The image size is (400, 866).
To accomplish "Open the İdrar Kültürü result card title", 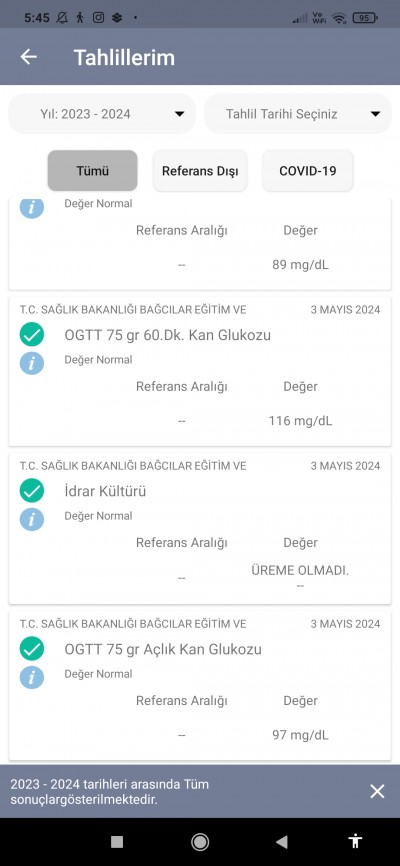I will [x=106, y=491].
